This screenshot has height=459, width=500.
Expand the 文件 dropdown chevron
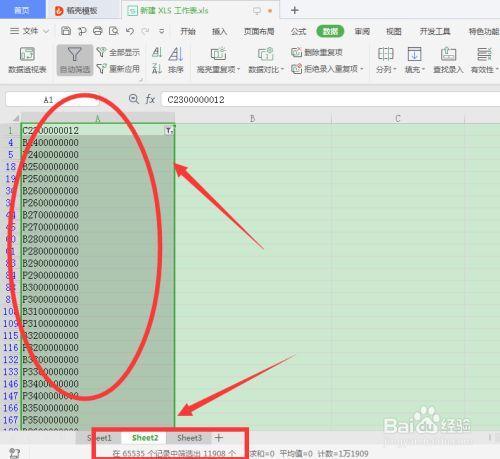click(x=46, y=31)
